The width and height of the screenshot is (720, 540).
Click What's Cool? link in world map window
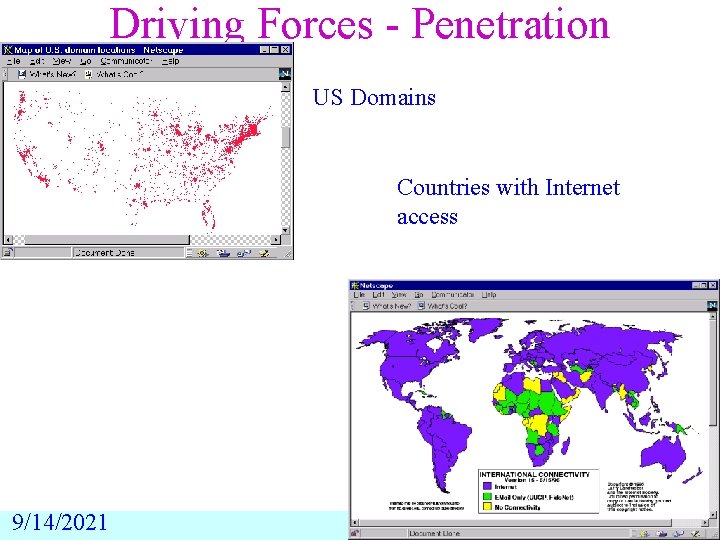click(x=447, y=306)
